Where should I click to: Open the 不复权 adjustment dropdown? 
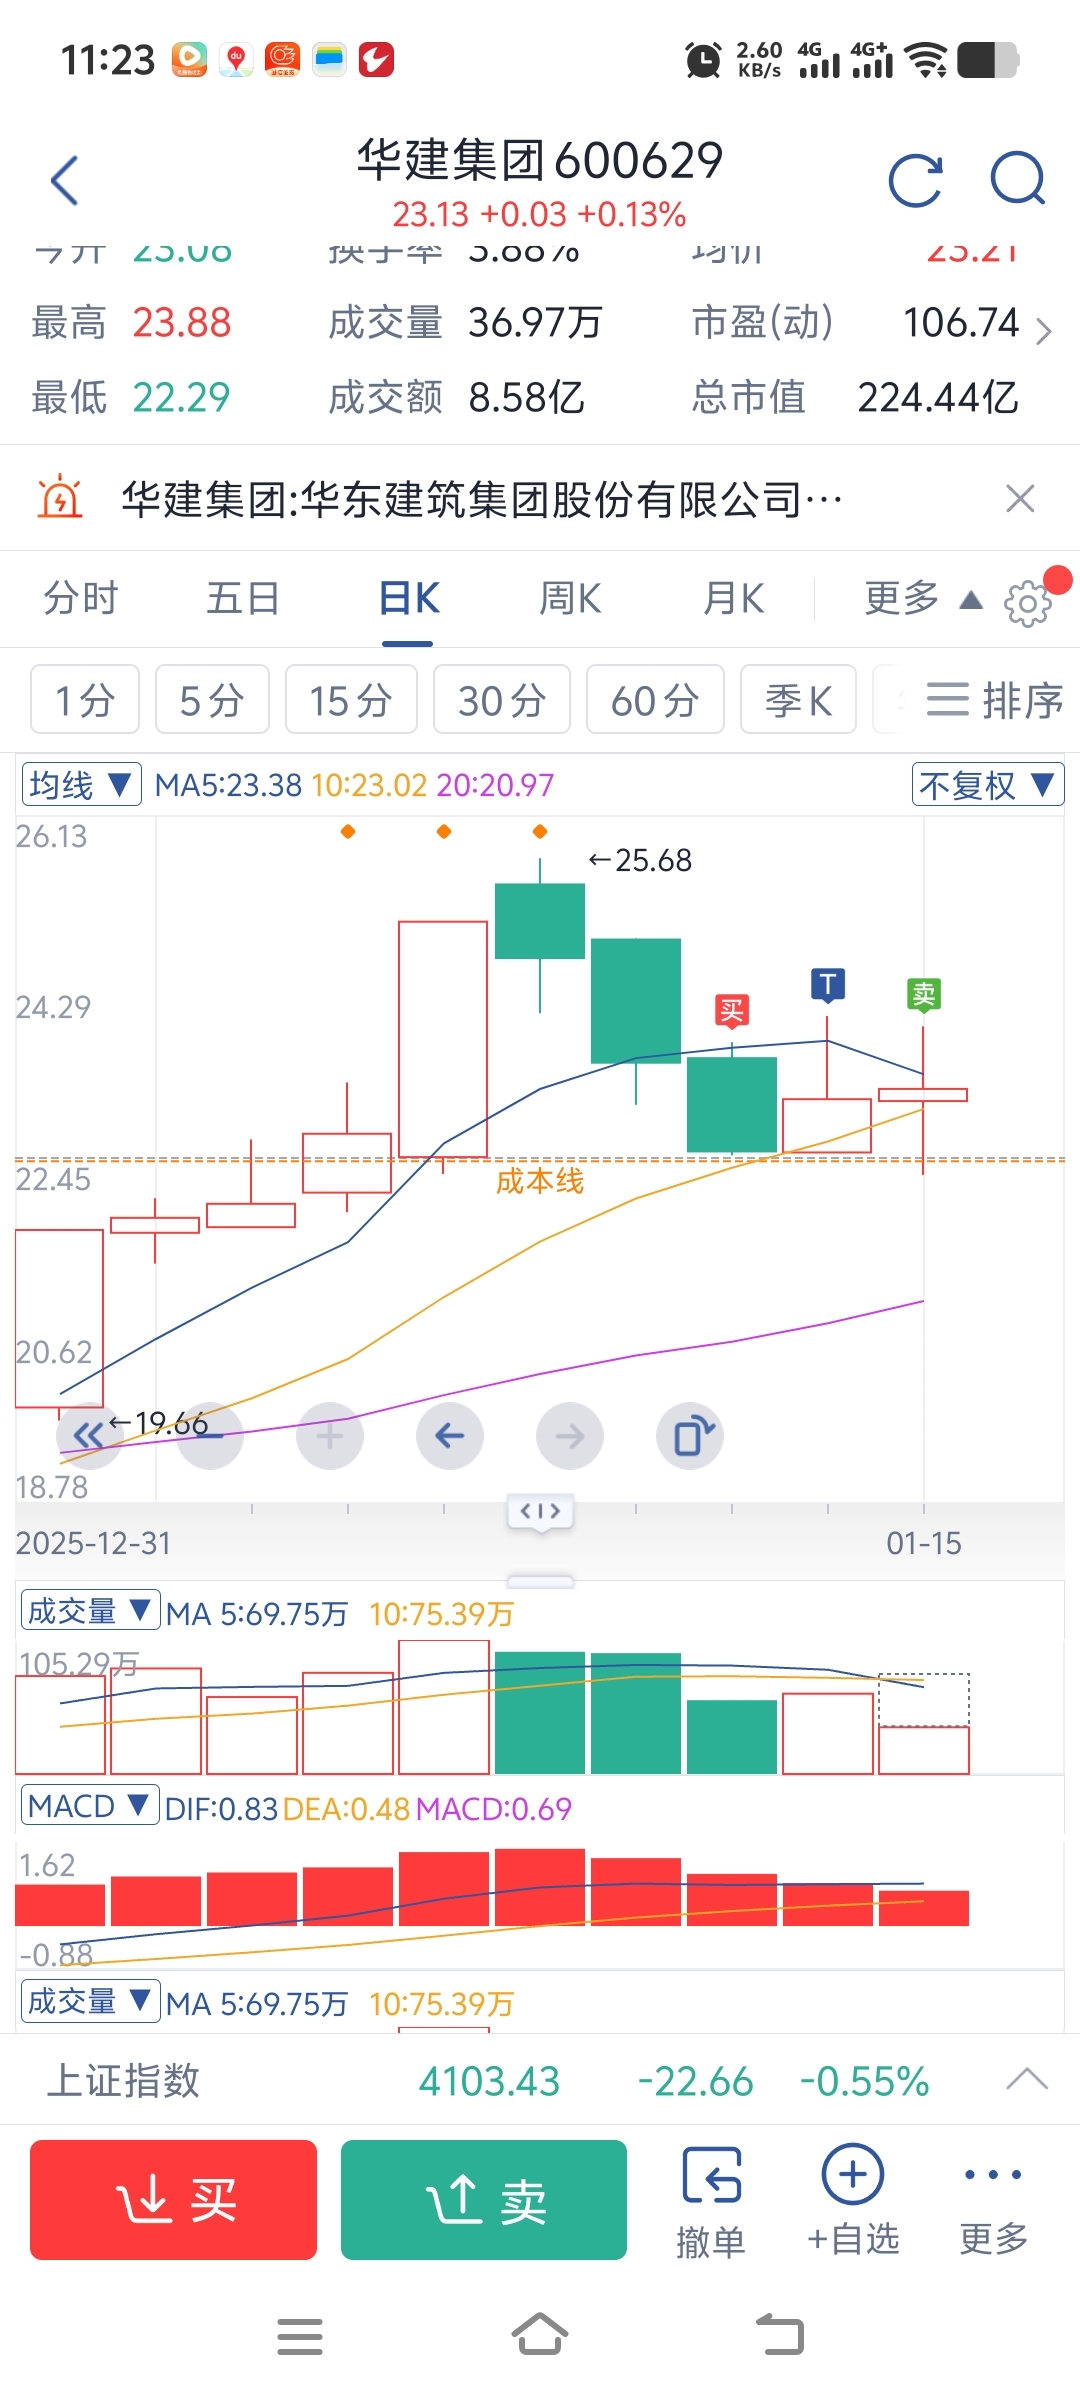tap(987, 785)
